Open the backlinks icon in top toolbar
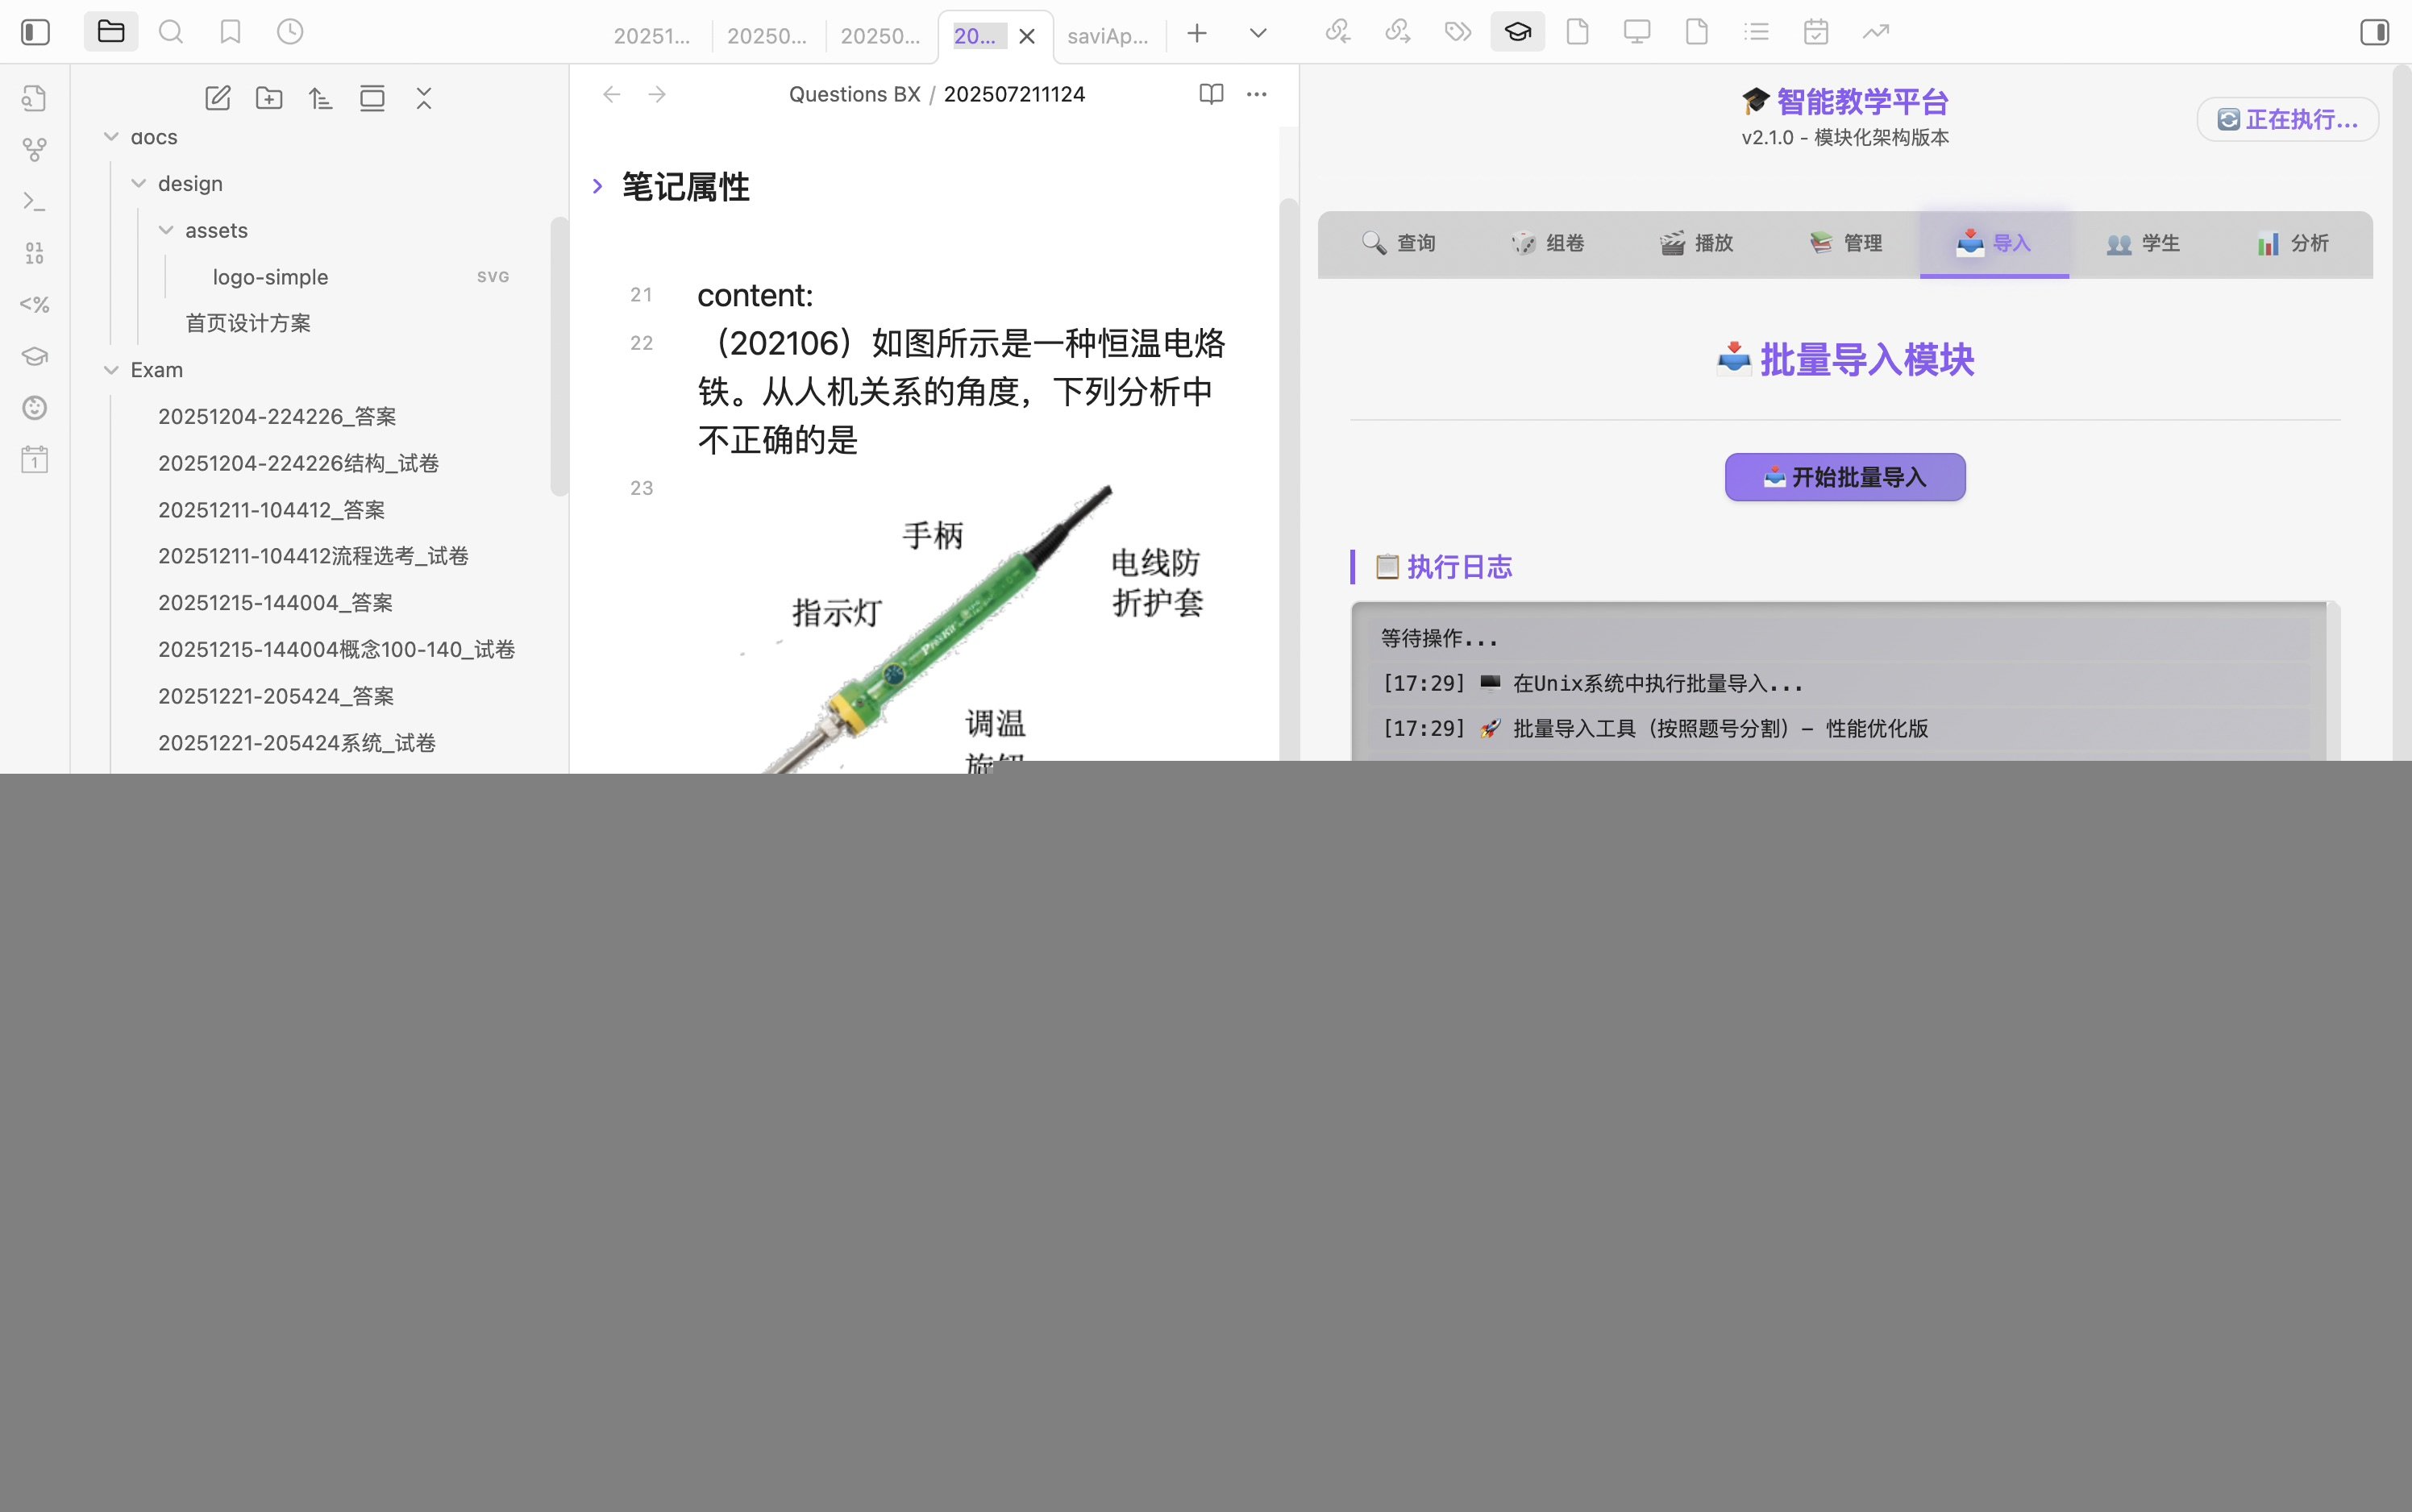Image resolution: width=2412 pixels, height=1512 pixels. pyautogui.click(x=1337, y=31)
